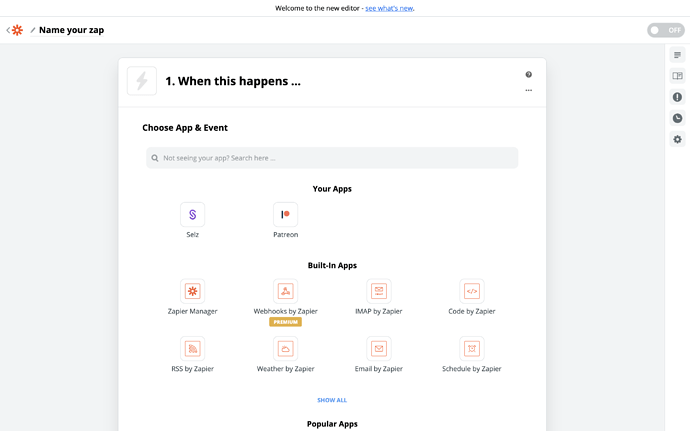Click the 'Popular Apps' section heading
690x431 pixels.
[332, 424]
